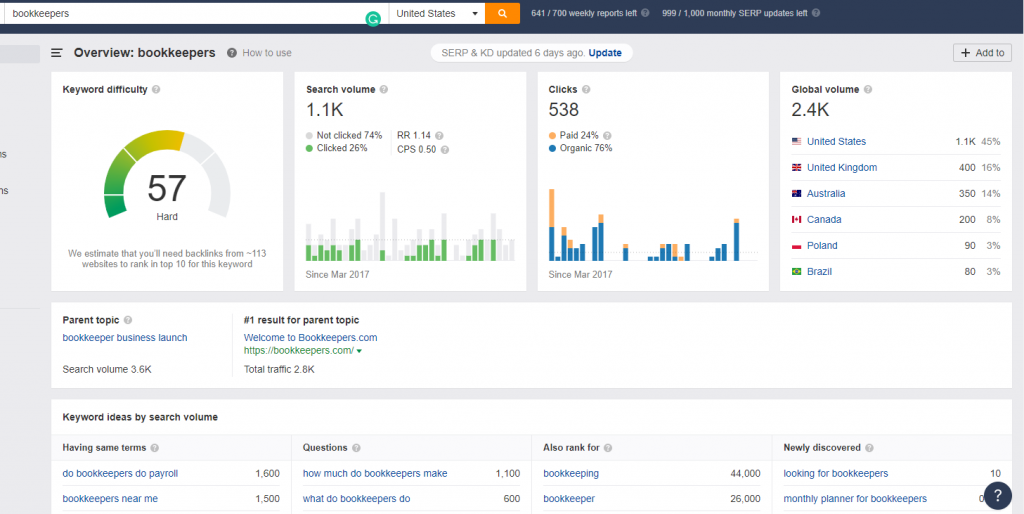Click the Australia flag icon
Screen dimensions: 1024x514
pos(796,193)
